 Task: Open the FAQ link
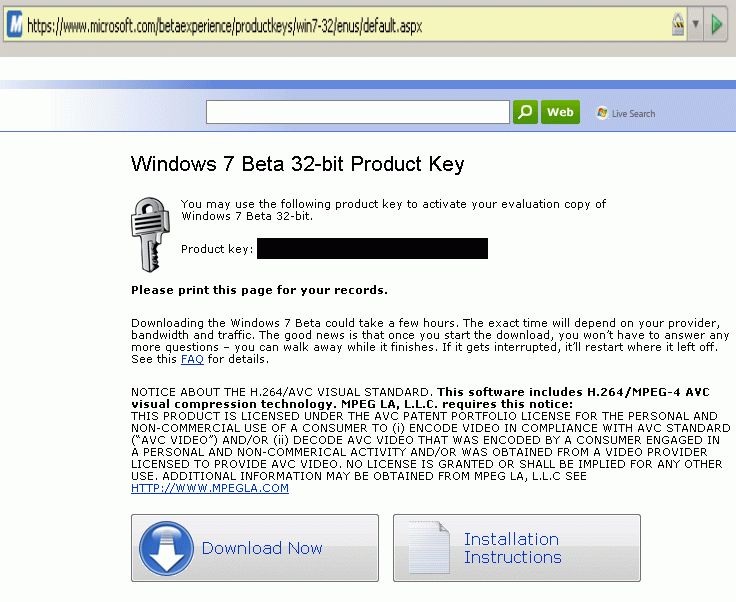[192, 360]
